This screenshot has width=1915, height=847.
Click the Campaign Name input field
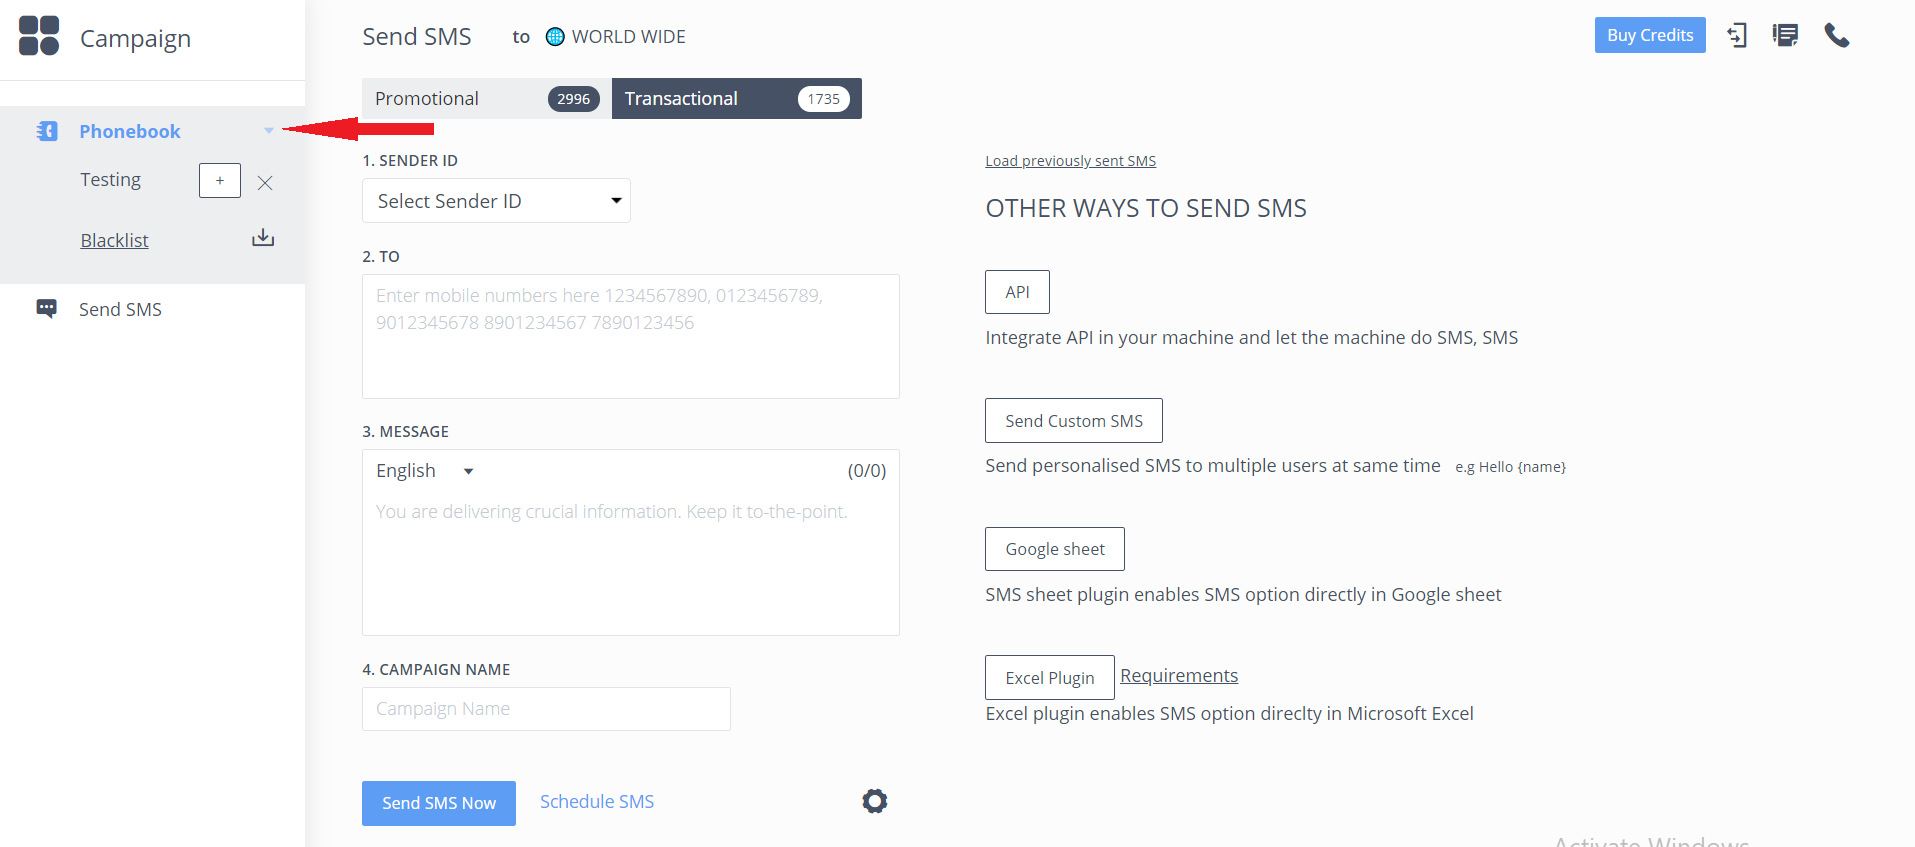(546, 709)
